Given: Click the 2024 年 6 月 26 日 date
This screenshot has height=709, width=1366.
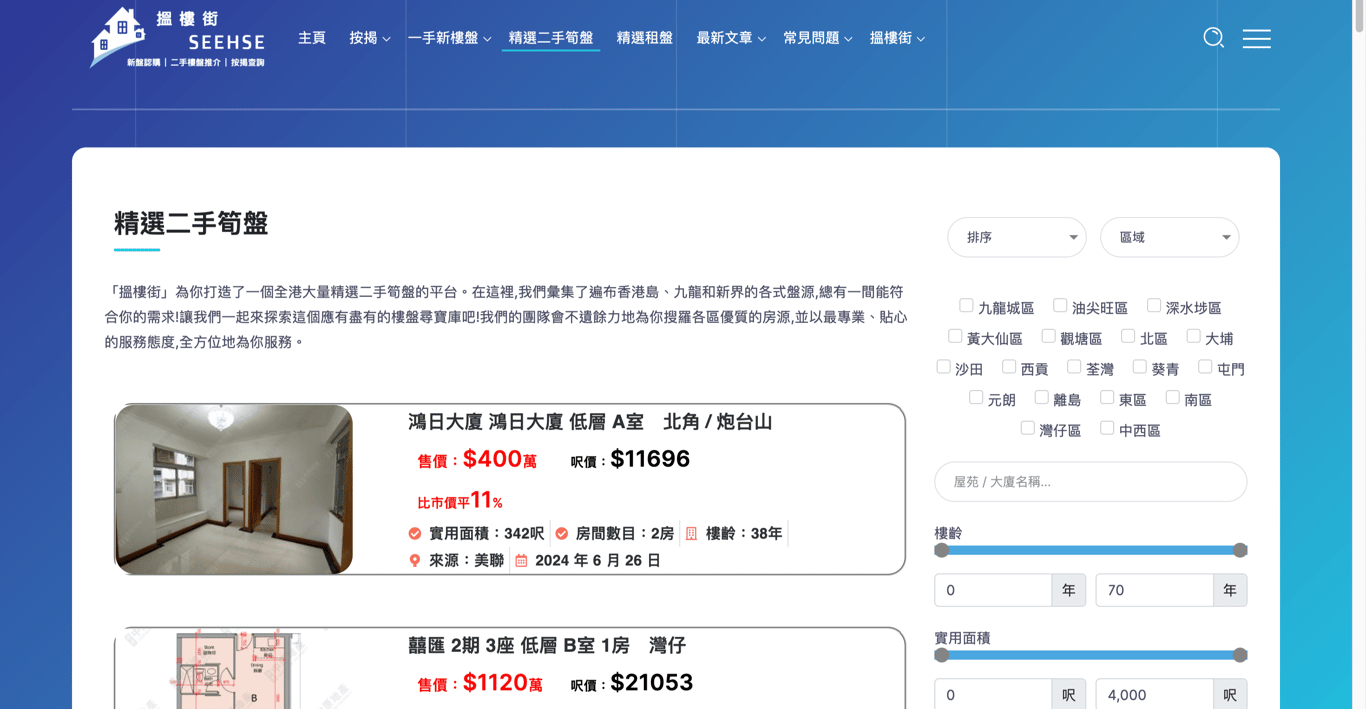Looking at the screenshot, I should pos(598,561).
